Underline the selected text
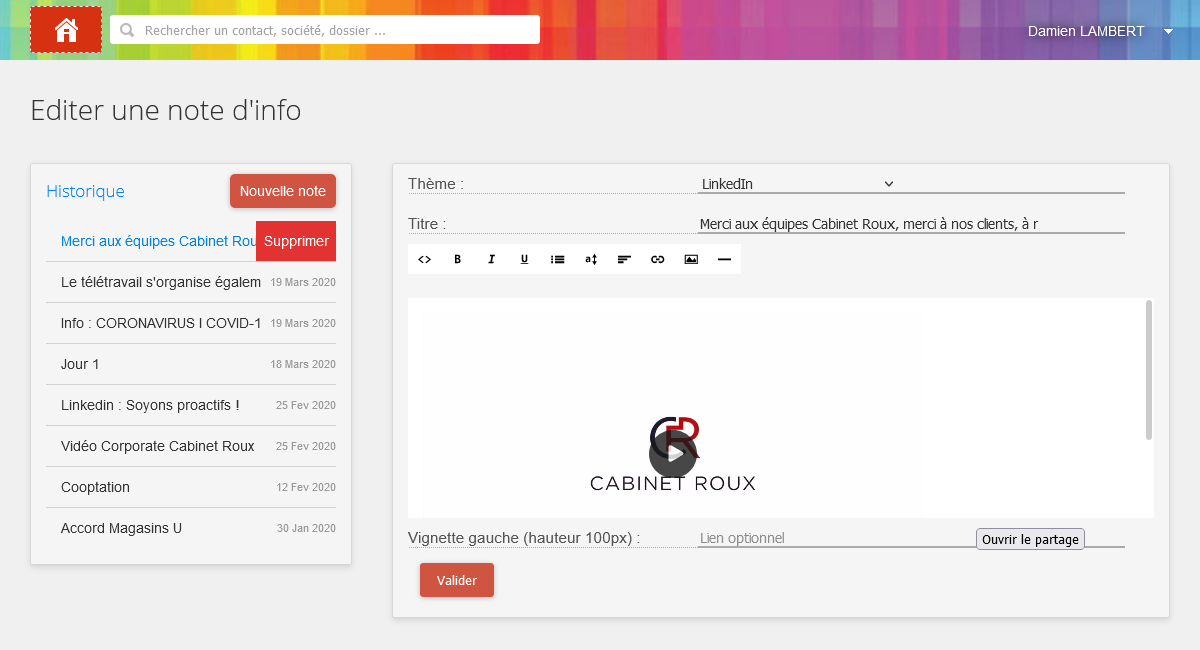Screen dimensions: 1200x650 (524, 259)
